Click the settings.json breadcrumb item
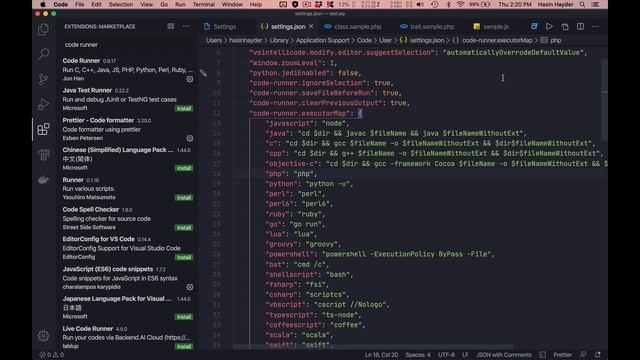640x360 pixels. tap(427, 40)
